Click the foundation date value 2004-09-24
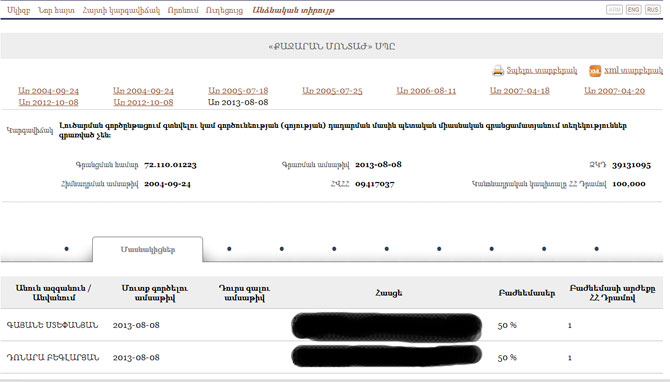670x382 pixels. point(167,184)
